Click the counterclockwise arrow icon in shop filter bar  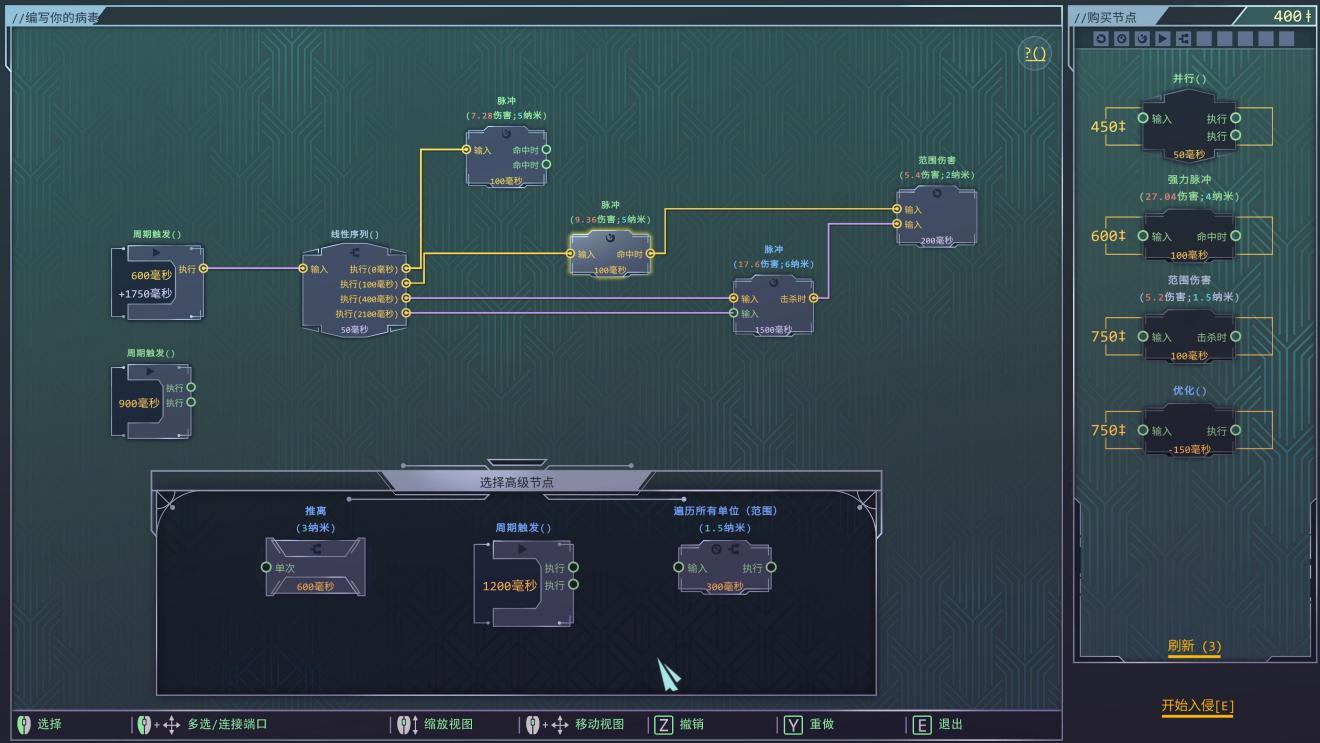1101,38
